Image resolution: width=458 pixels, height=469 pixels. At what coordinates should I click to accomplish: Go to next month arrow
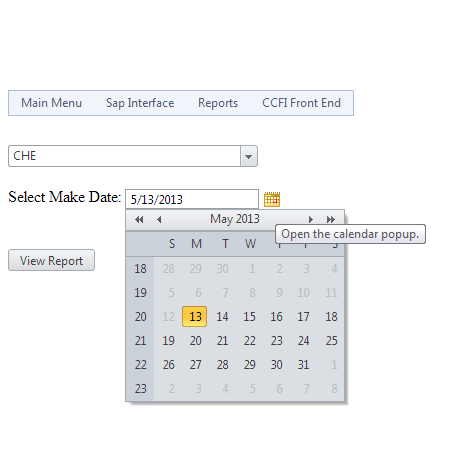coord(311,219)
